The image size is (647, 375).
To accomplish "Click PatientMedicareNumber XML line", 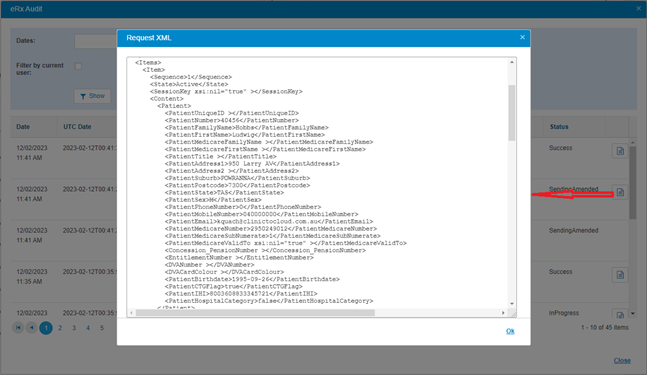I will click(x=271, y=229).
